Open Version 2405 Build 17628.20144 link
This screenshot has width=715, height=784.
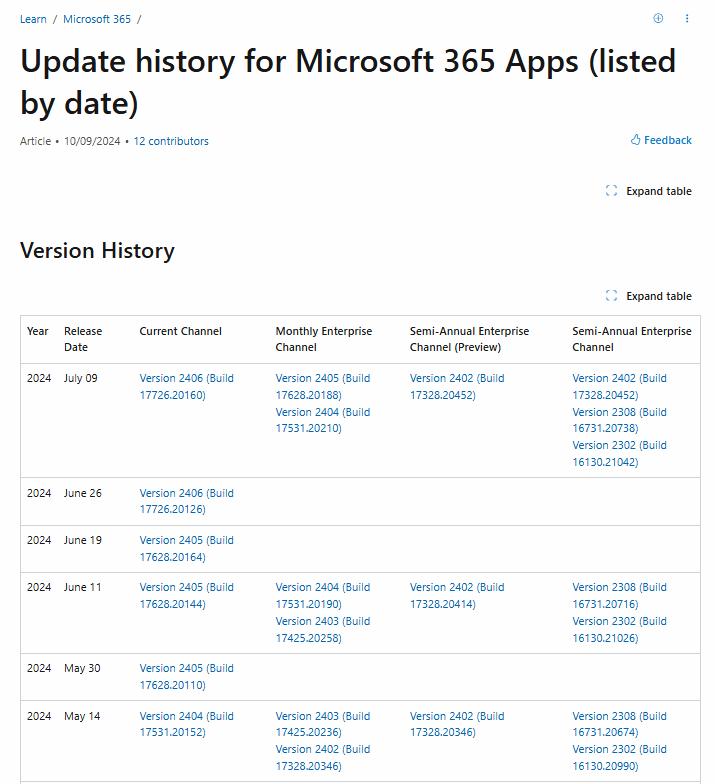coord(186,596)
